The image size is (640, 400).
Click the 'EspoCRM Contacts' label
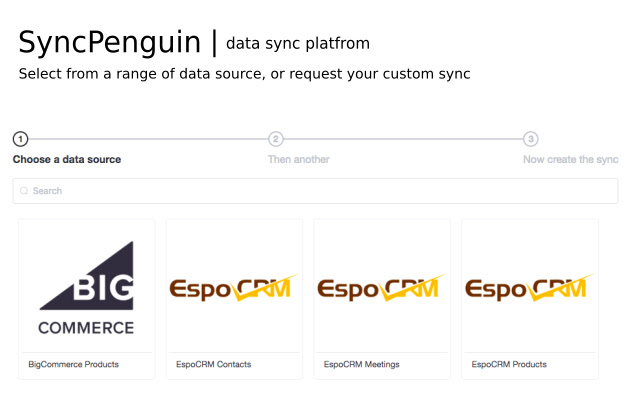click(x=213, y=364)
